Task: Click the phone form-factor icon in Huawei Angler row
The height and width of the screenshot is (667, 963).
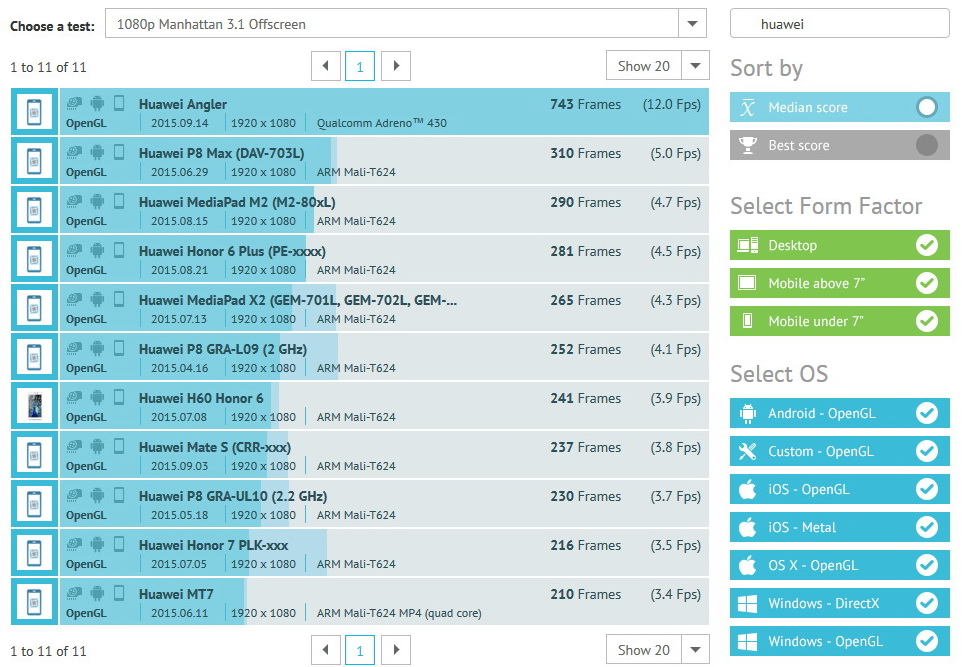Action: click(x=119, y=103)
